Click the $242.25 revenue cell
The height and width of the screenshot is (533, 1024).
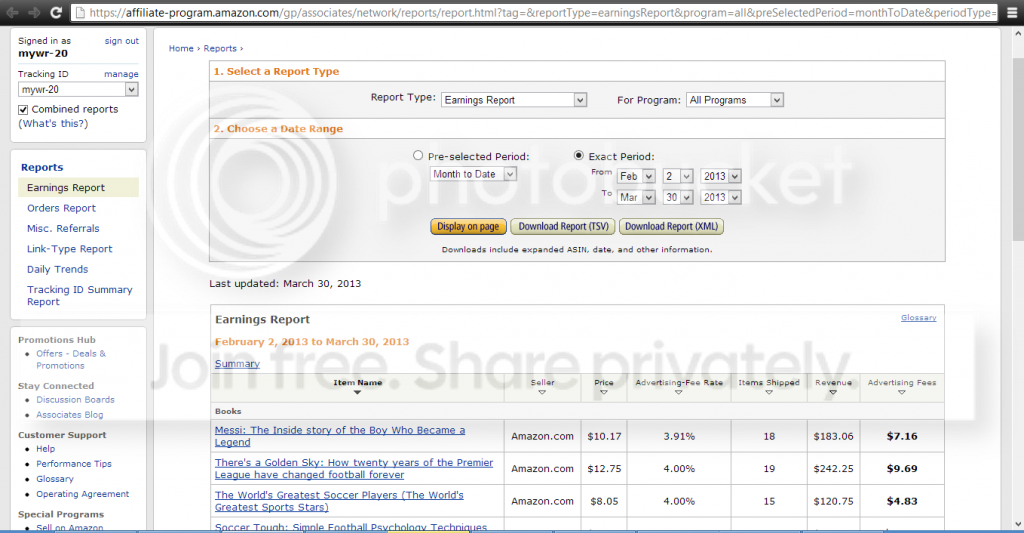833,468
